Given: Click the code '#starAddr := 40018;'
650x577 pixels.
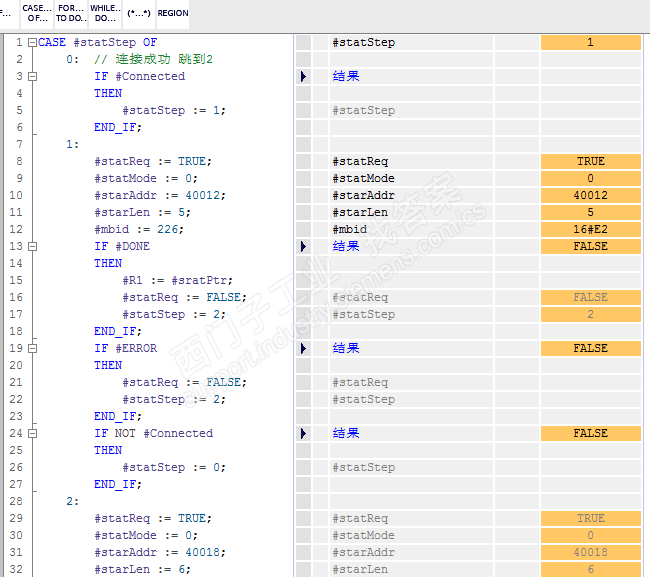Looking at the screenshot, I should 160,553.
